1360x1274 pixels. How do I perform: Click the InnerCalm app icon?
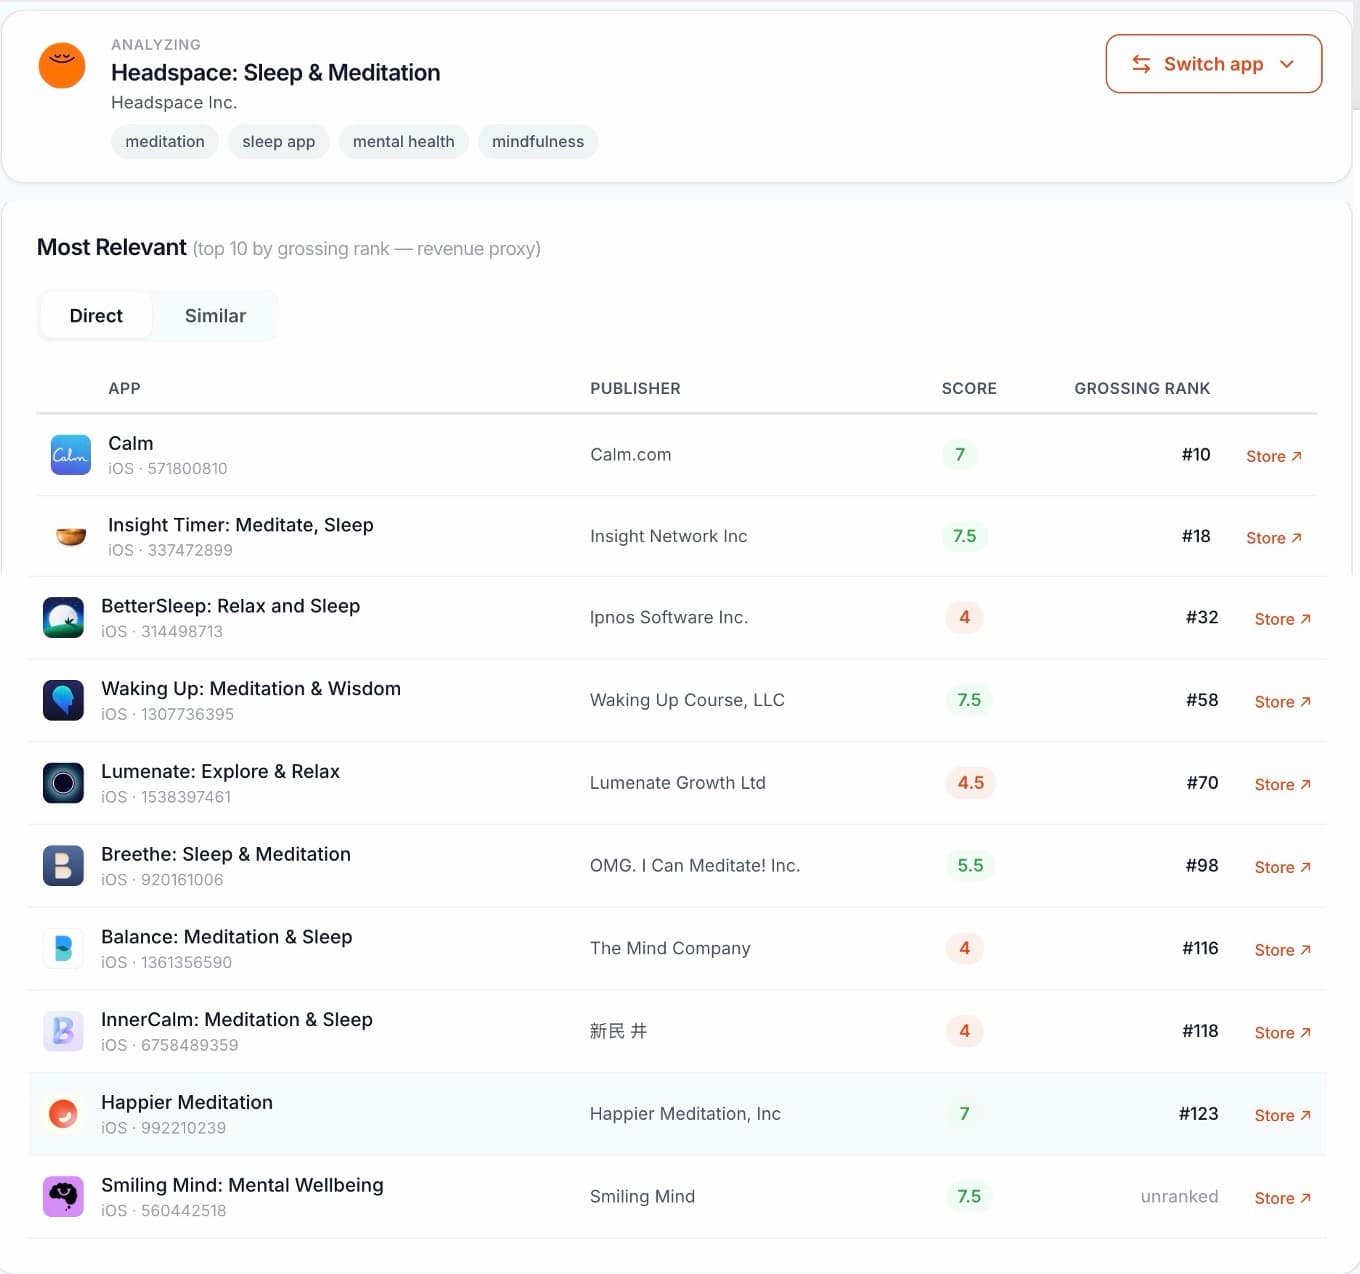[x=63, y=1031]
